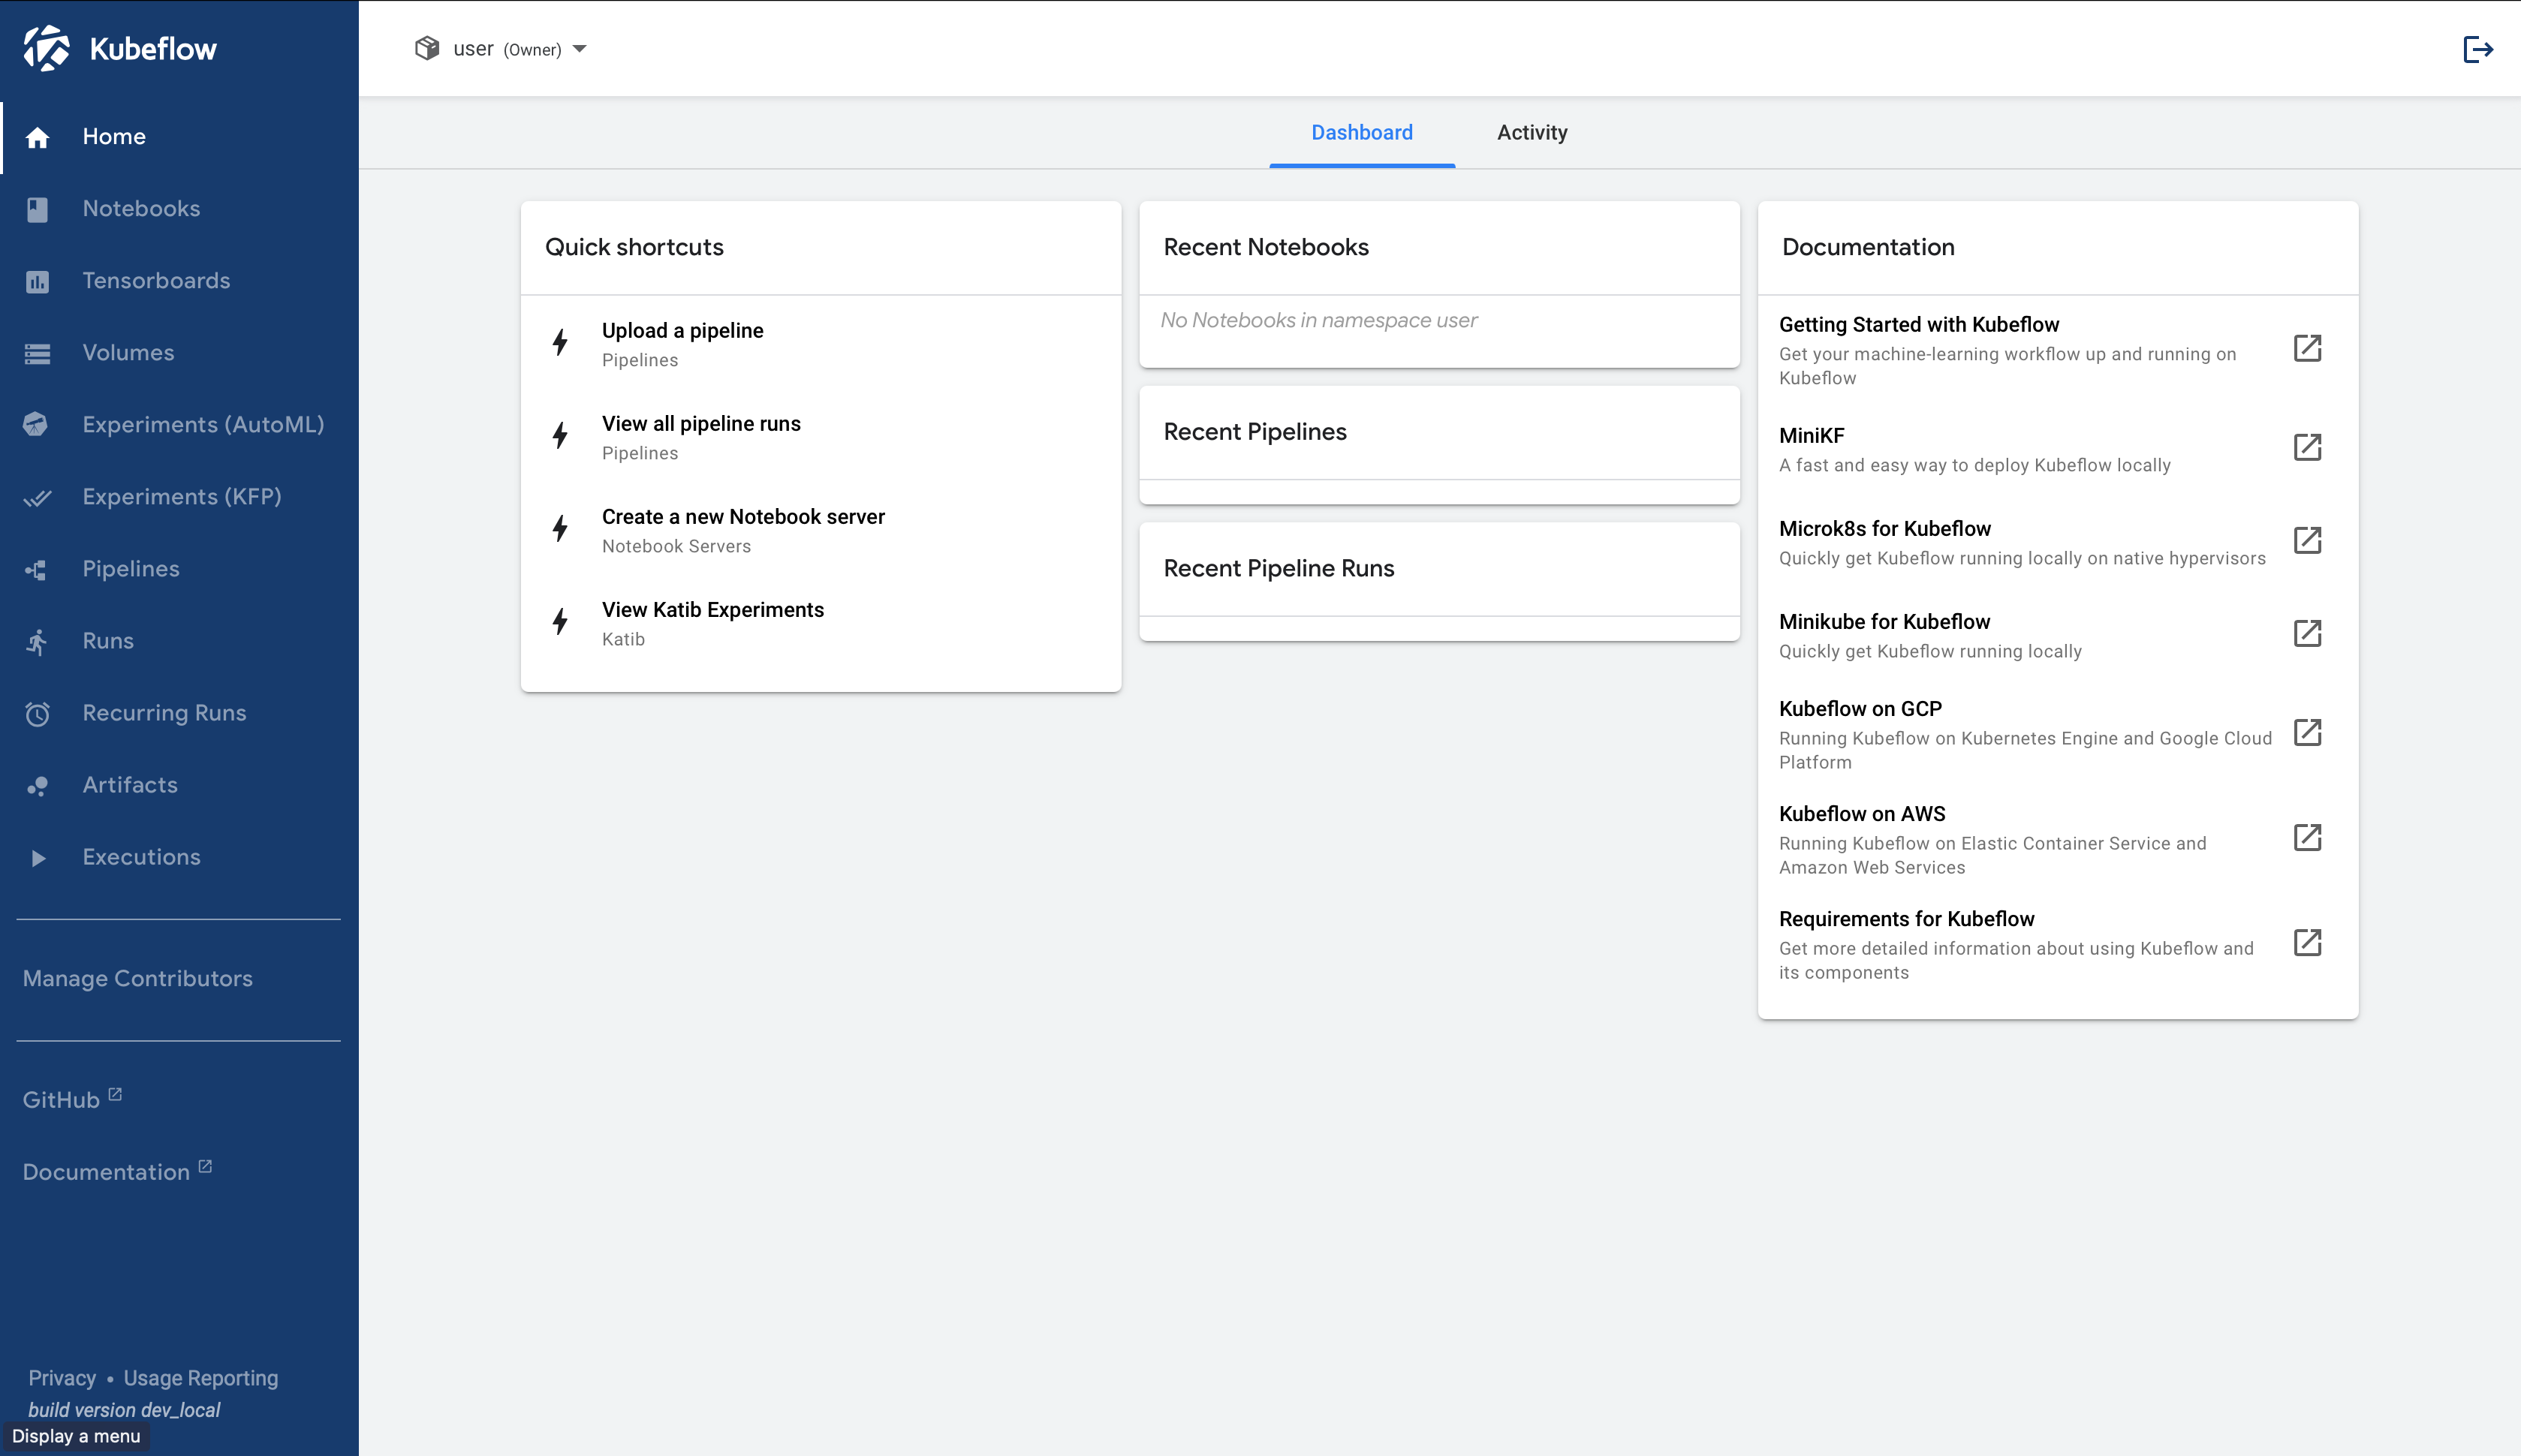Click the logout icon at top right
This screenshot has width=2521, height=1456.
point(2479,48)
